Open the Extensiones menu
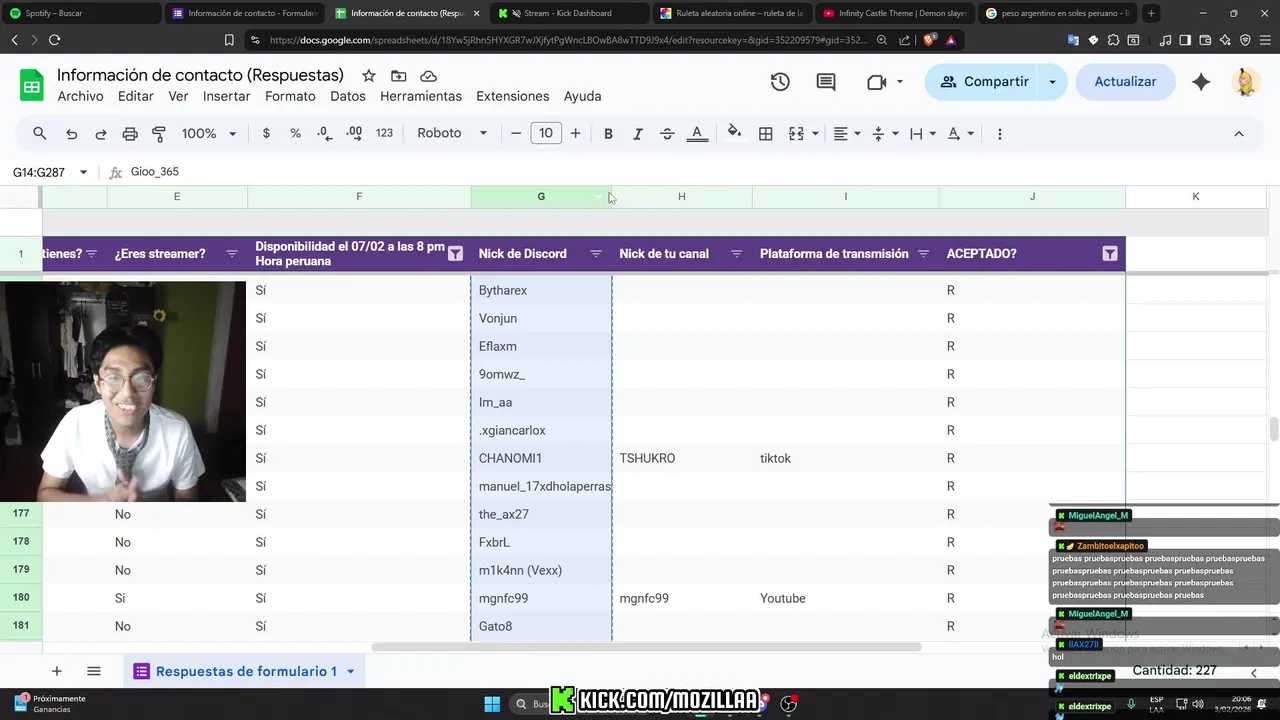This screenshot has height=720, width=1280. pos(512,96)
